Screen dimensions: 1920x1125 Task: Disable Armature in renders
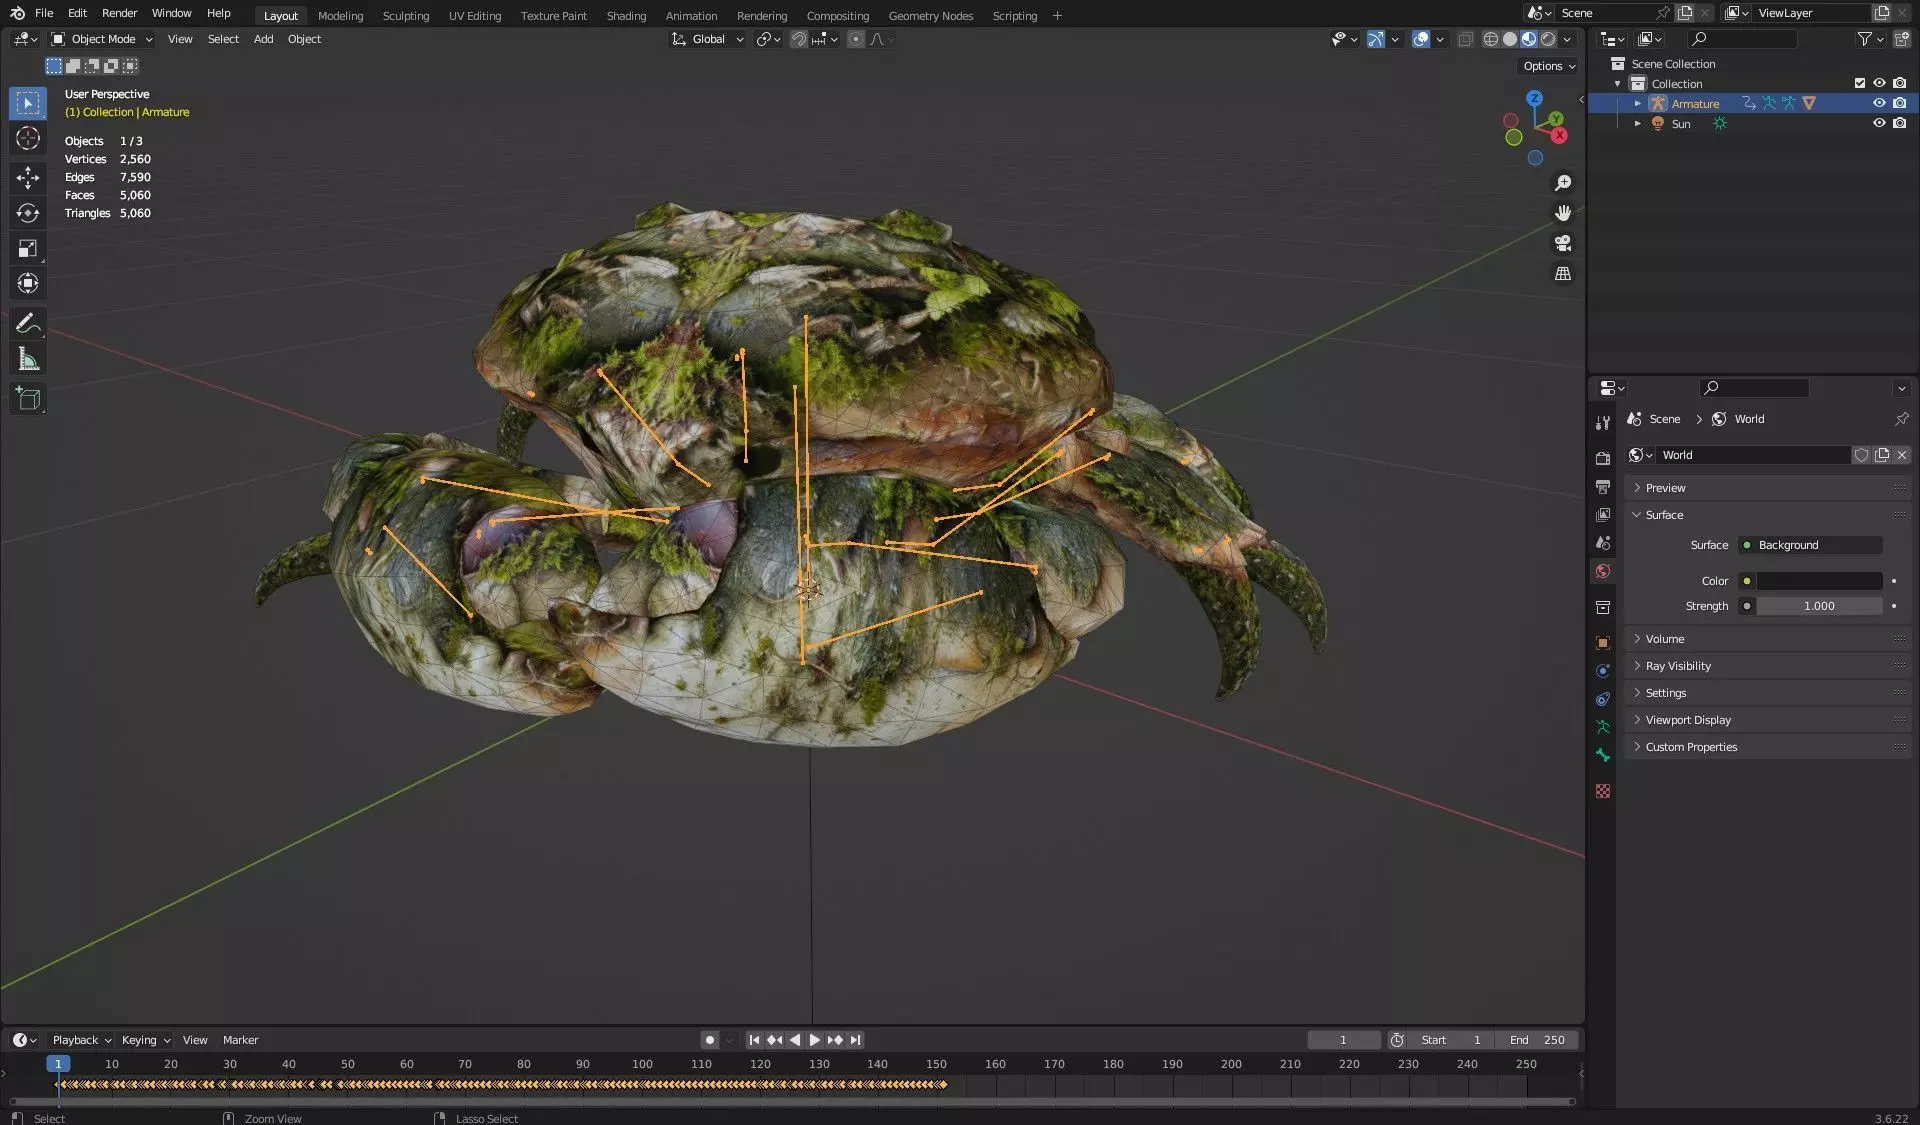click(1899, 103)
